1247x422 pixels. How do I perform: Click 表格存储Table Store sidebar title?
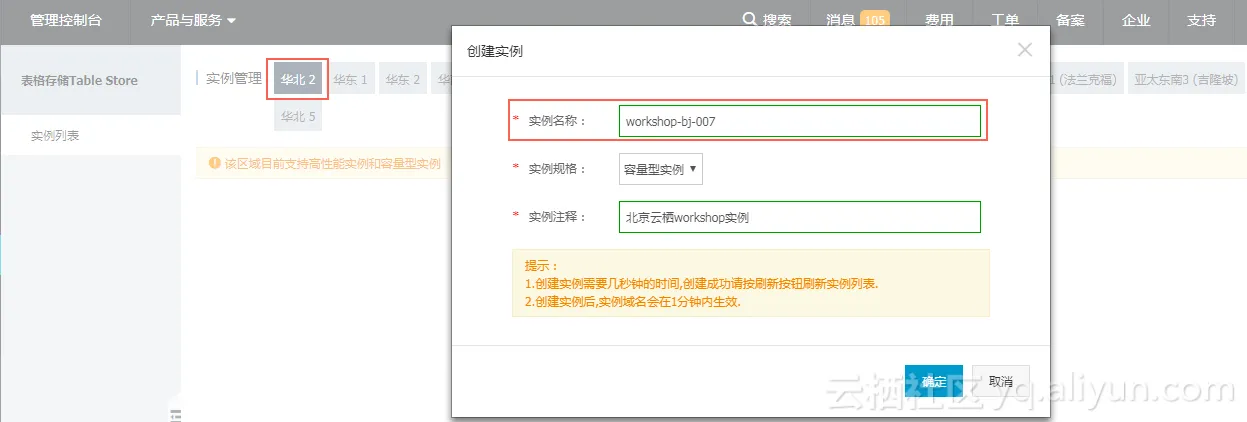point(80,80)
